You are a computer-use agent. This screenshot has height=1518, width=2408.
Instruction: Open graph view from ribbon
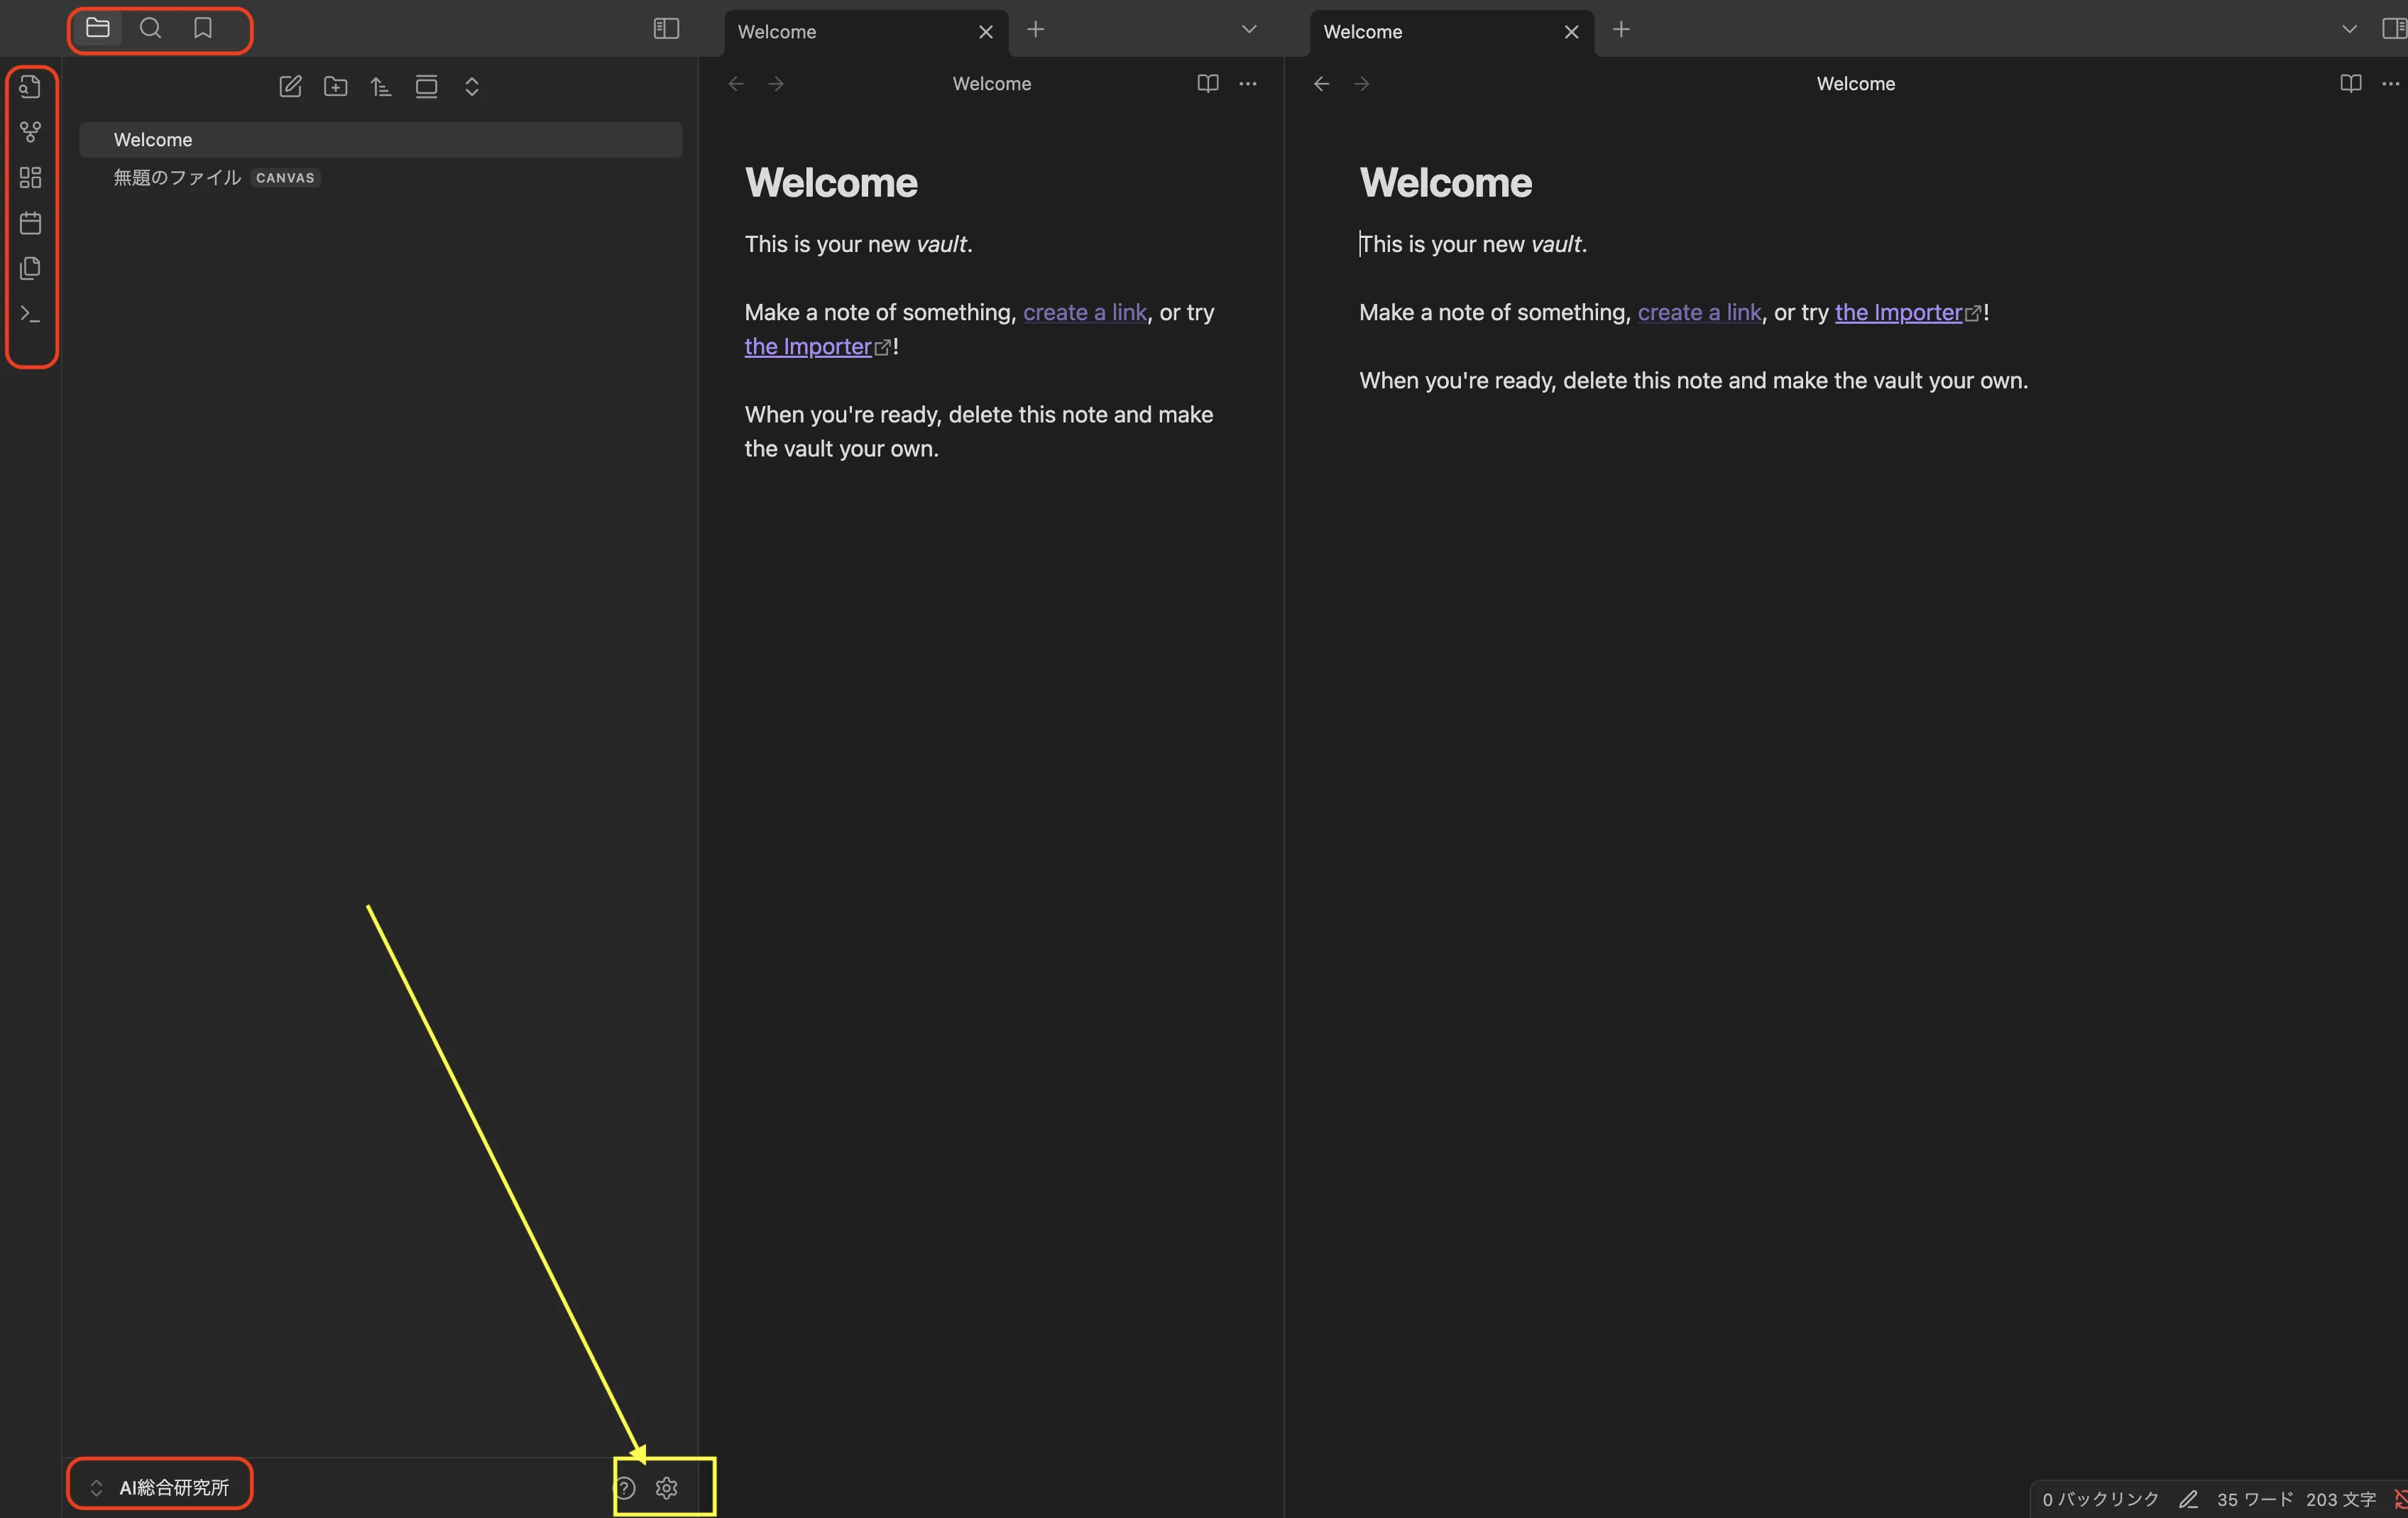(30, 132)
